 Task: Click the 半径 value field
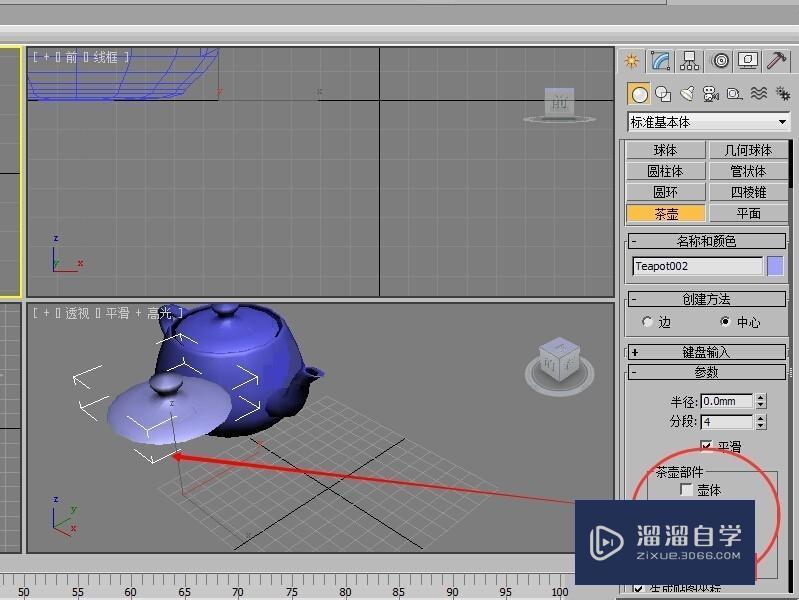(727, 401)
